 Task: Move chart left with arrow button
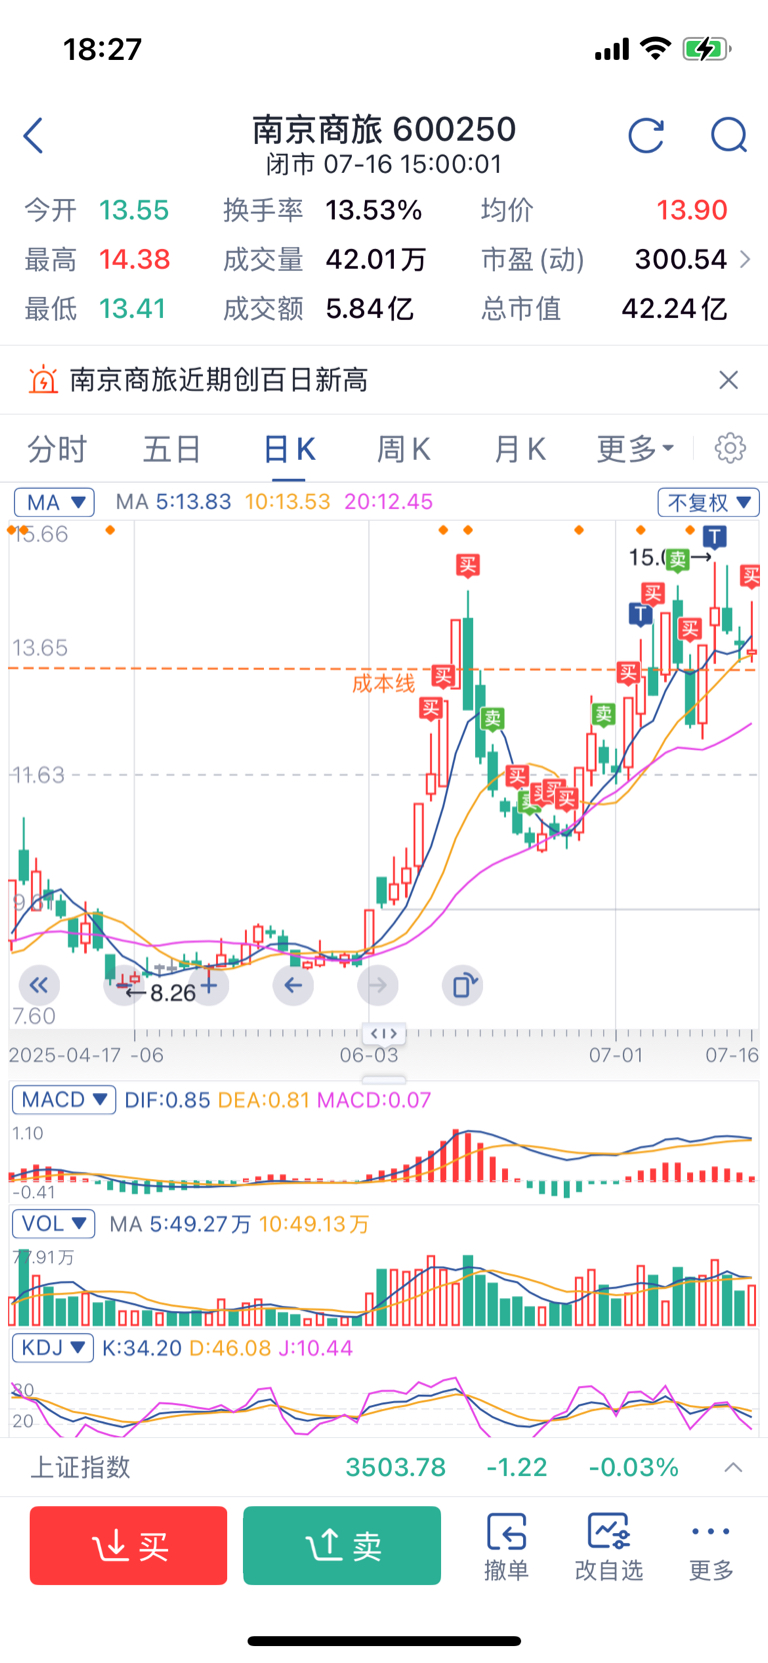click(293, 986)
